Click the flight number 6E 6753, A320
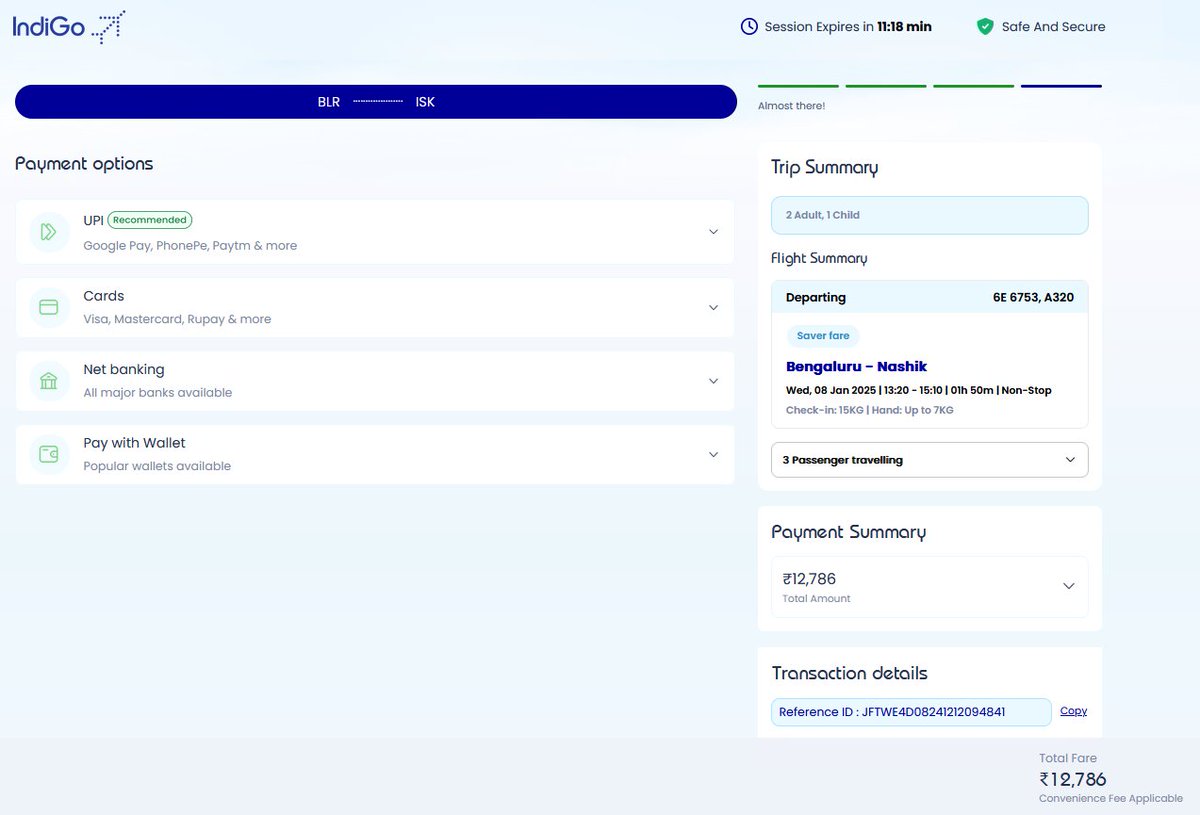This screenshot has width=1200, height=815. [1033, 297]
